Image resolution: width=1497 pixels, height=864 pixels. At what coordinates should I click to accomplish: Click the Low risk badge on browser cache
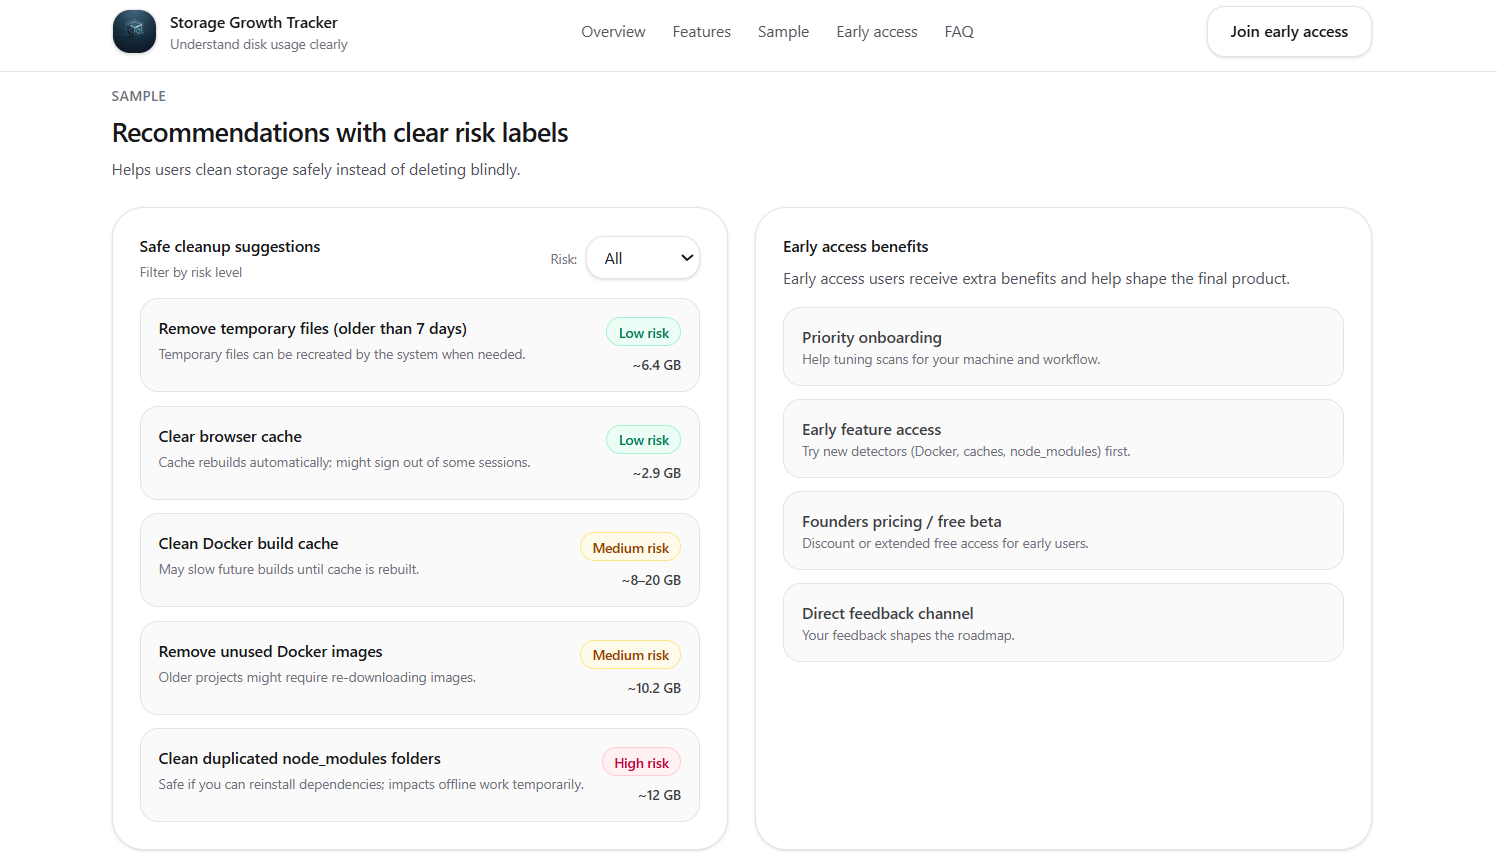pyautogui.click(x=643, y=440)
